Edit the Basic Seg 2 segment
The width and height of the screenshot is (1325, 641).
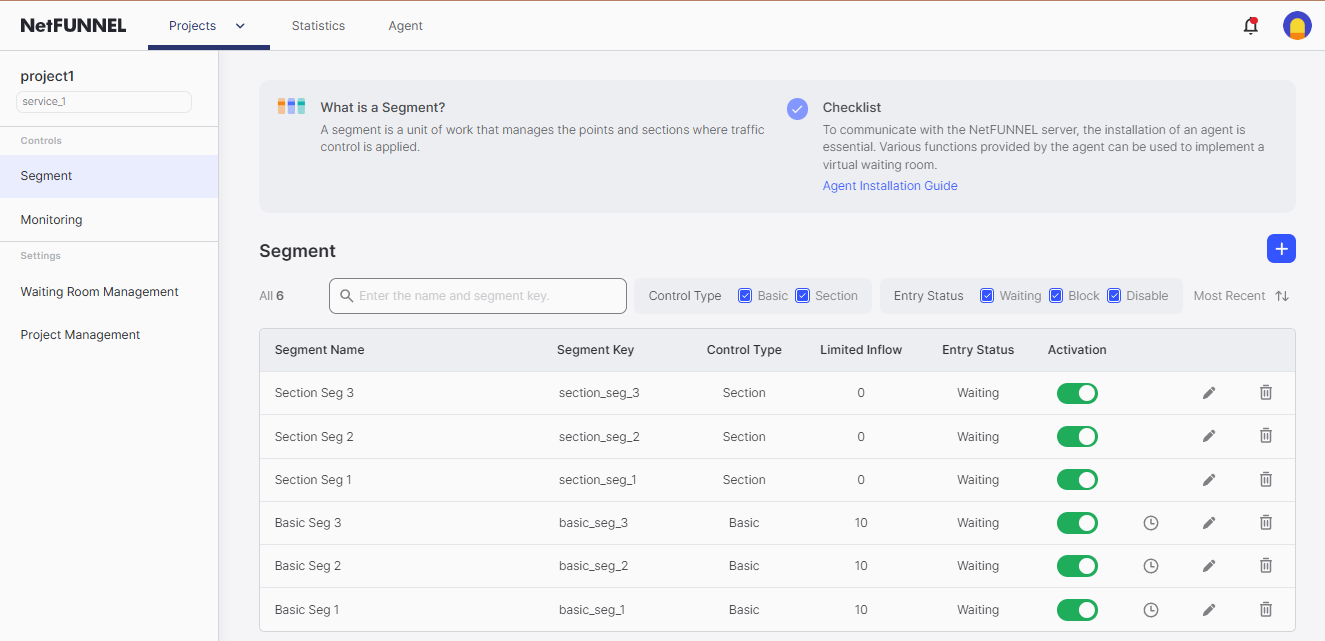[1208, 565]
